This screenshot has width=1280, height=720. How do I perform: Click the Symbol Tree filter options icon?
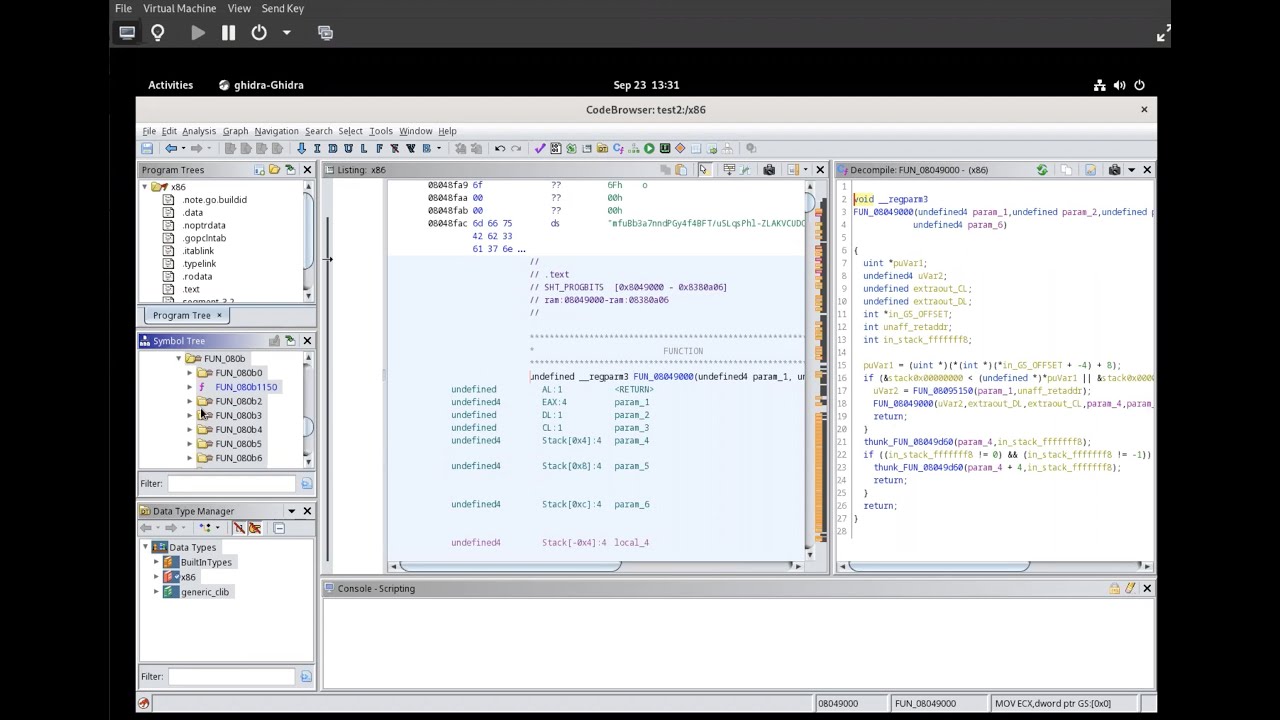(306, 484)
